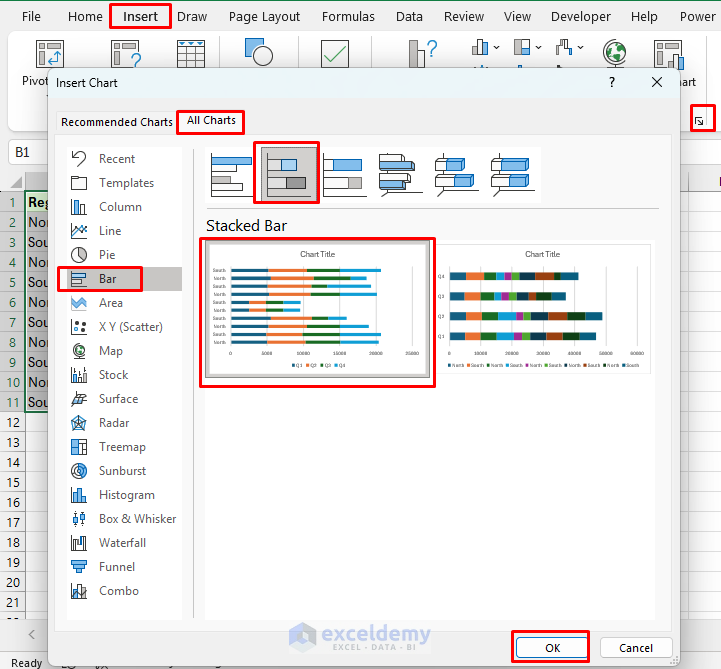Open the Recent chart category
The height and width of the screenshot is (669, 721).
coord(124,159)
